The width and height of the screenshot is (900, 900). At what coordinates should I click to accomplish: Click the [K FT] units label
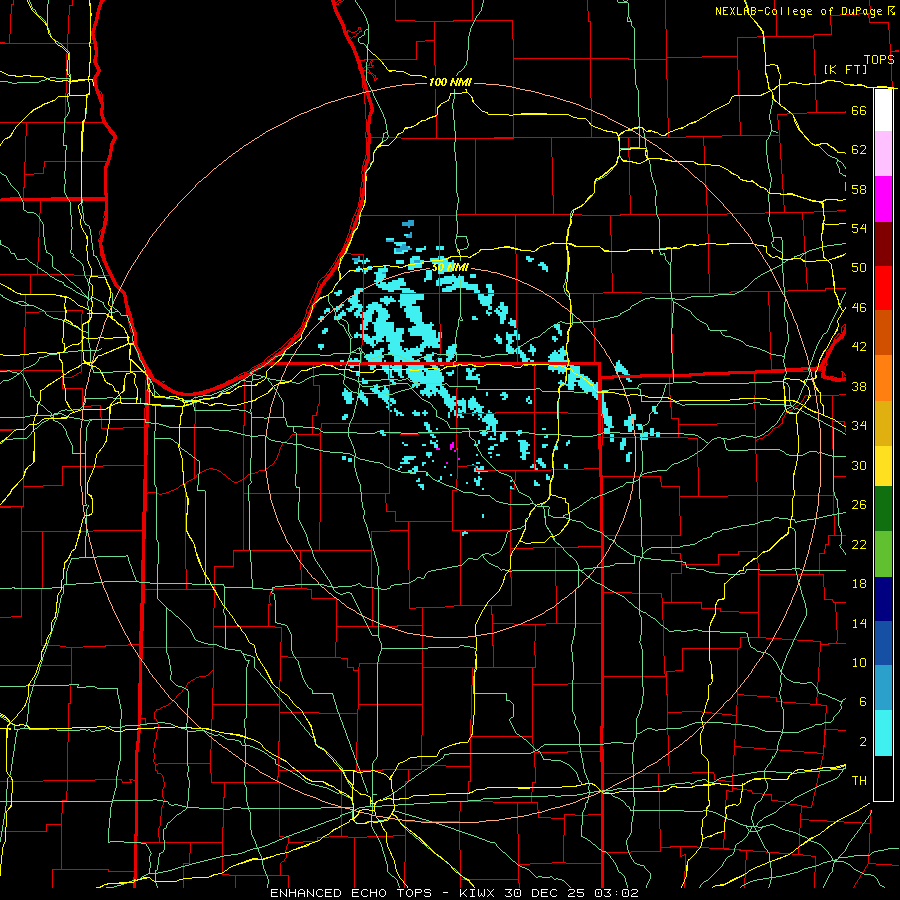point(845,69)
